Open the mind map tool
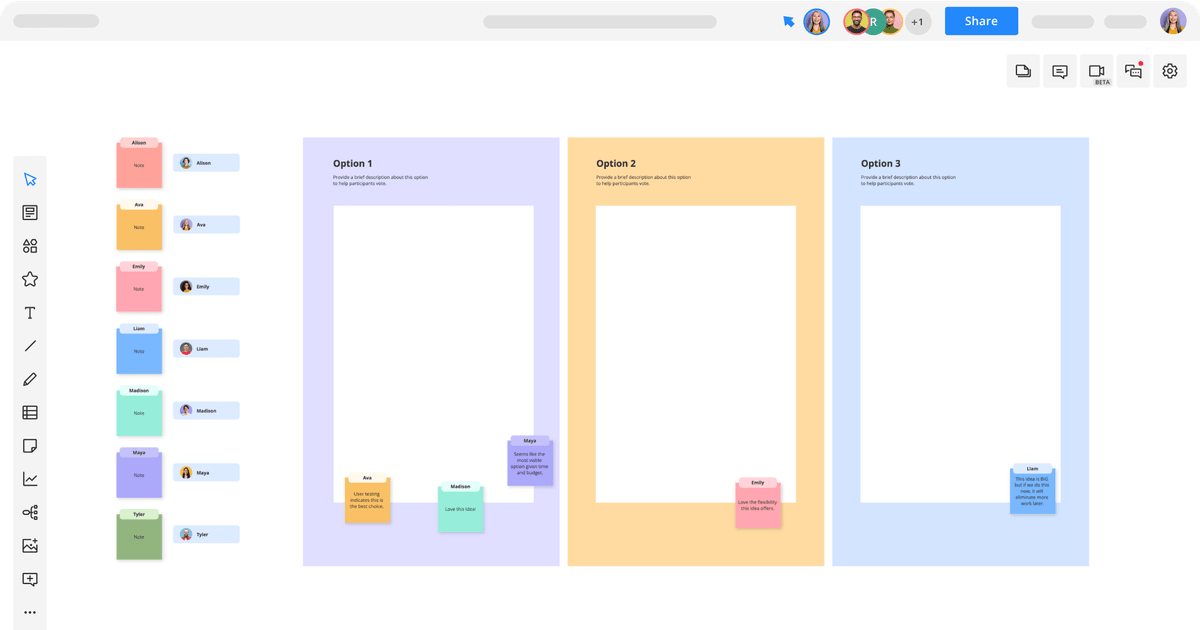The height and width of the screenshot is (630, 1200). coord(30,512)
